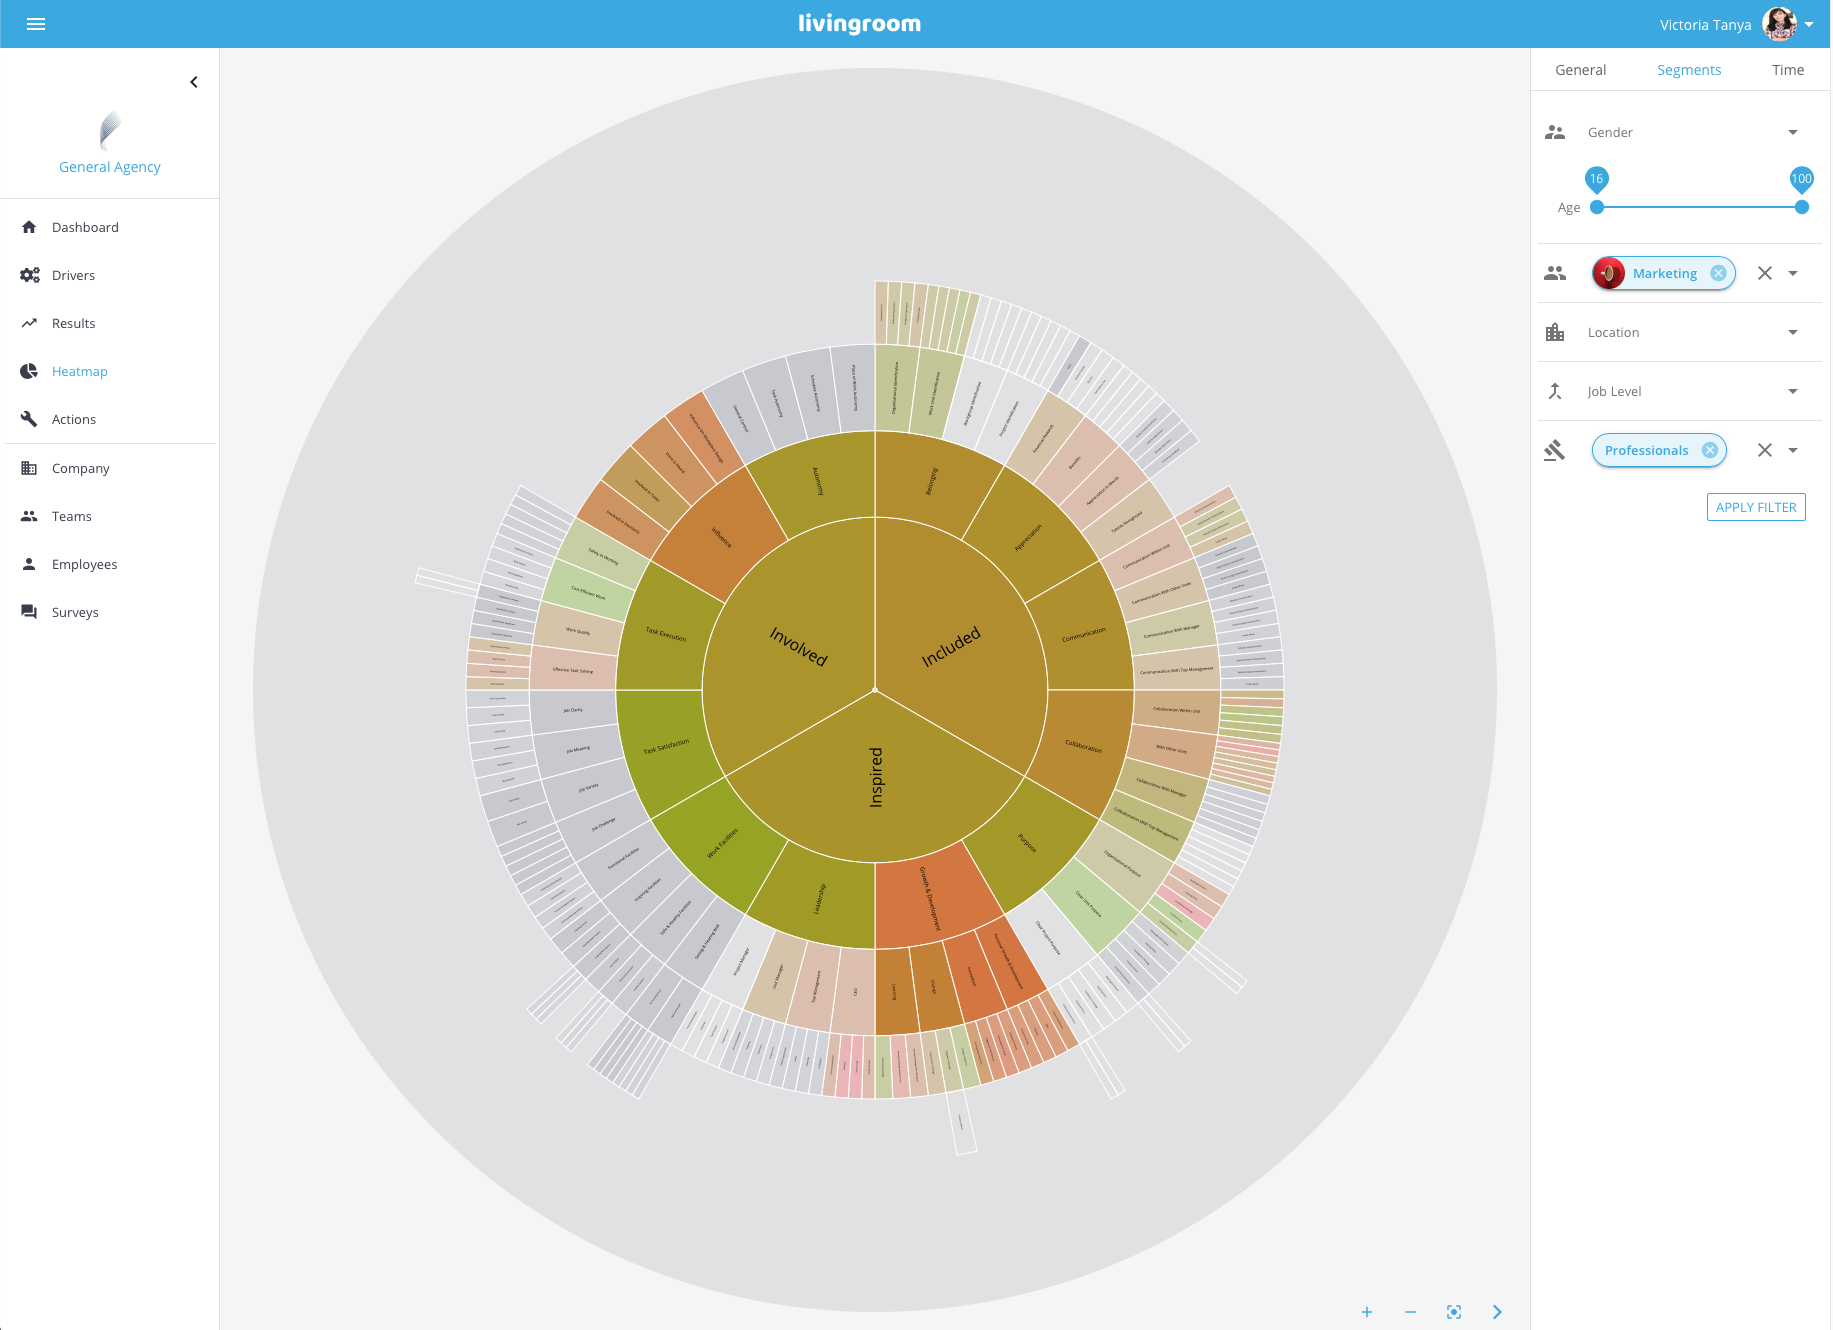Expand the Job Level dropdown
Image resolution: width=1833 pixels, height=1330 pixels.
pos(1793,391)
